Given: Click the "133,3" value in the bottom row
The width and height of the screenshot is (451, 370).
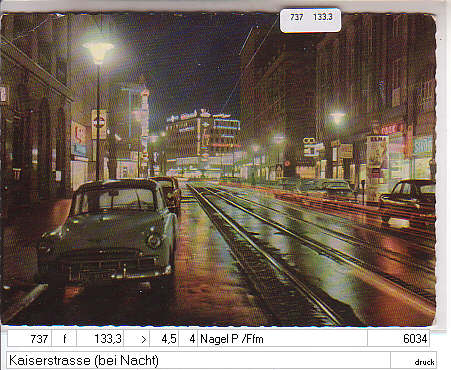Looking at the screenshot, I should pos(100,339).
